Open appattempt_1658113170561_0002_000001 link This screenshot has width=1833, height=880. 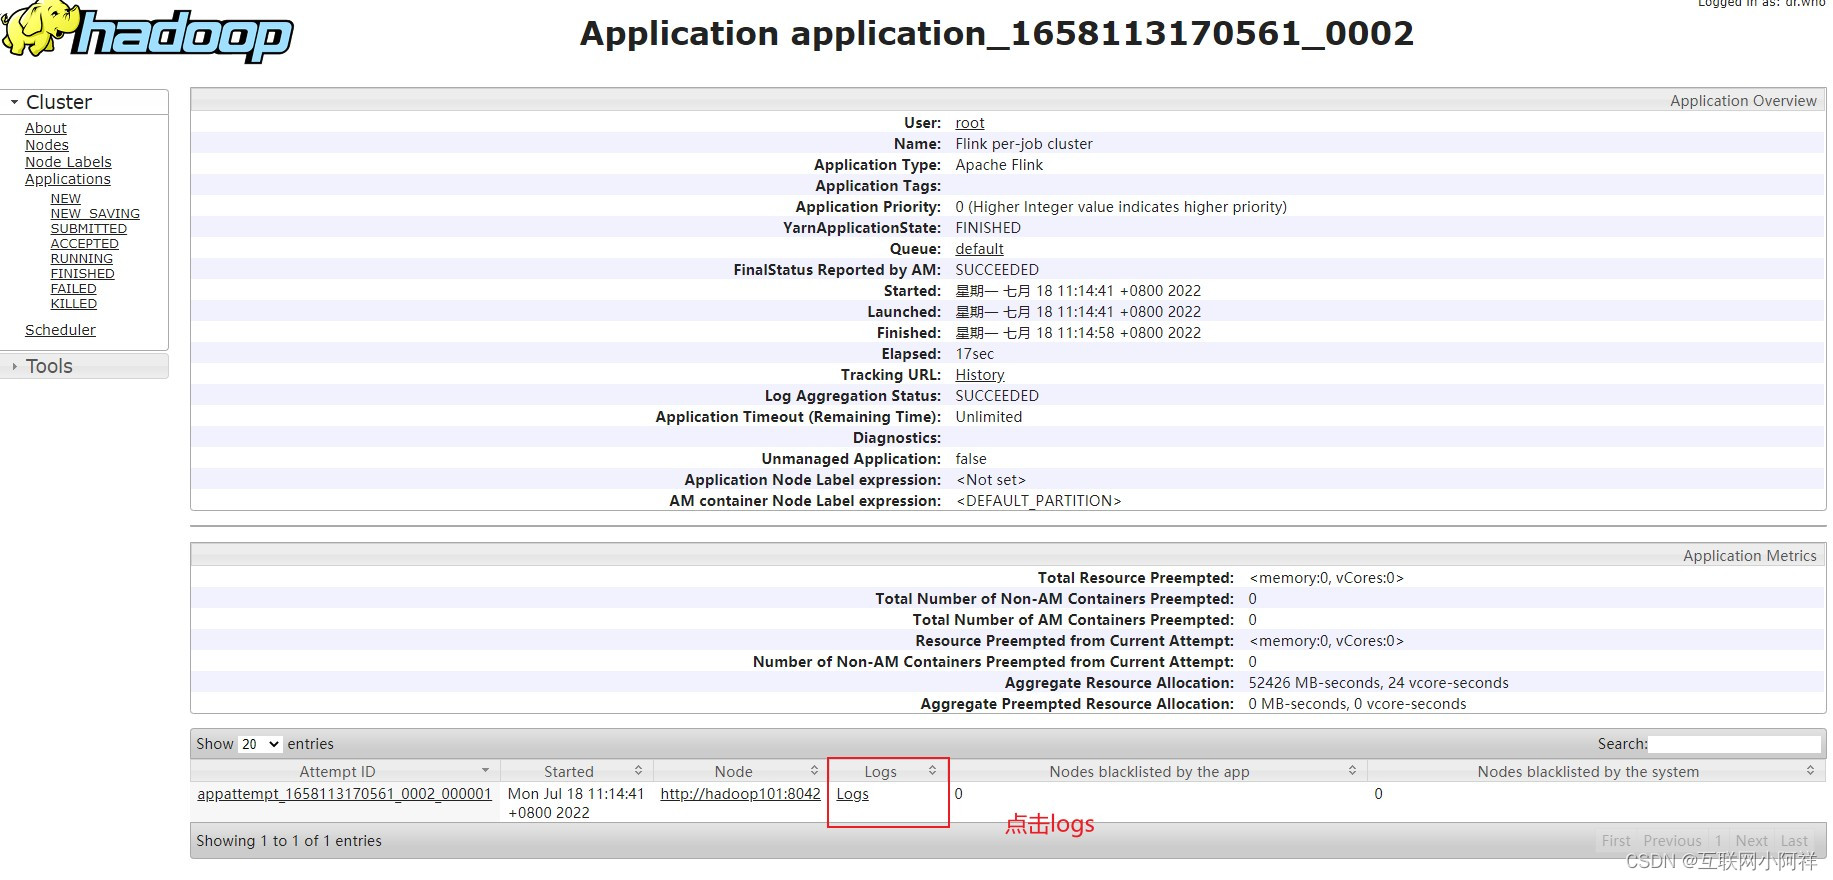pos(345,794)
